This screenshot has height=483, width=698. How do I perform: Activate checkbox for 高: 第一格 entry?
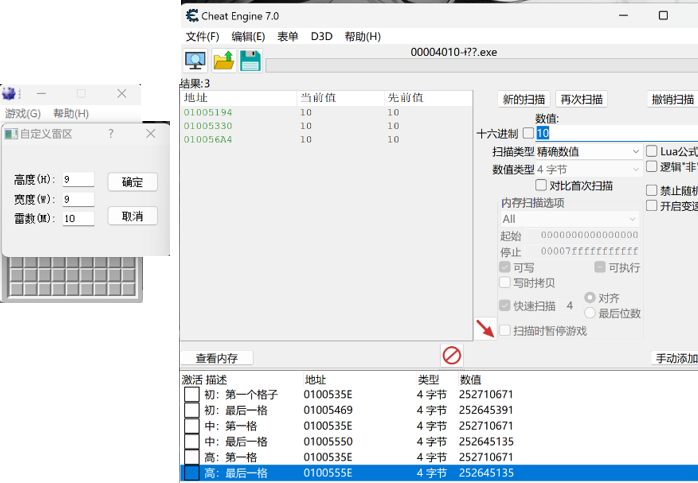(x=192, y=457)
